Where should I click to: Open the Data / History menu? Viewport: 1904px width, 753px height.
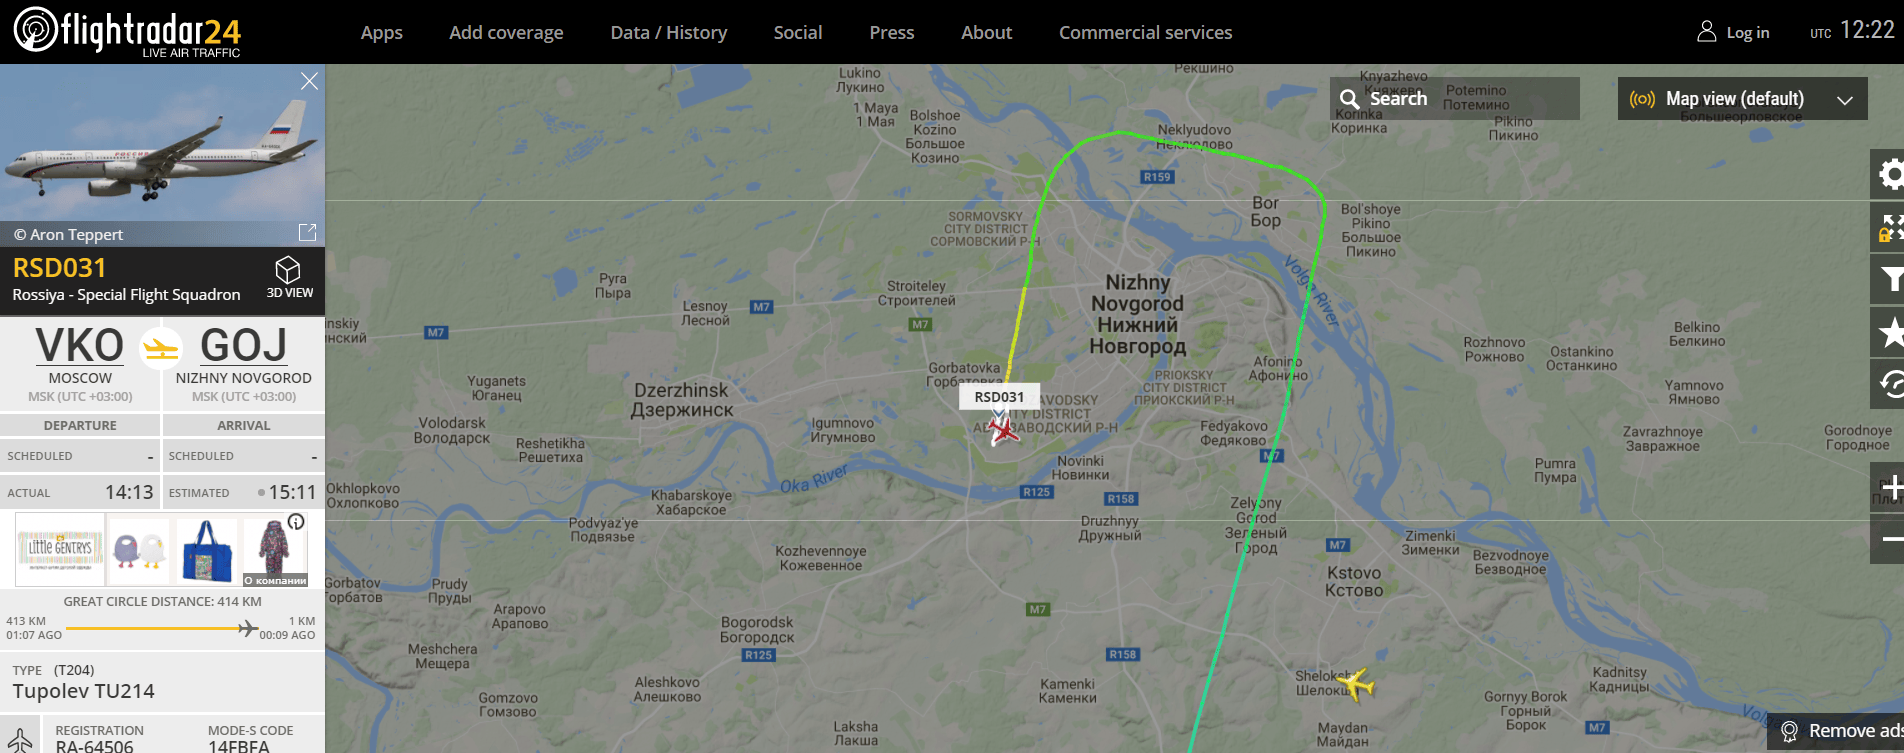[x=669, y=33]
